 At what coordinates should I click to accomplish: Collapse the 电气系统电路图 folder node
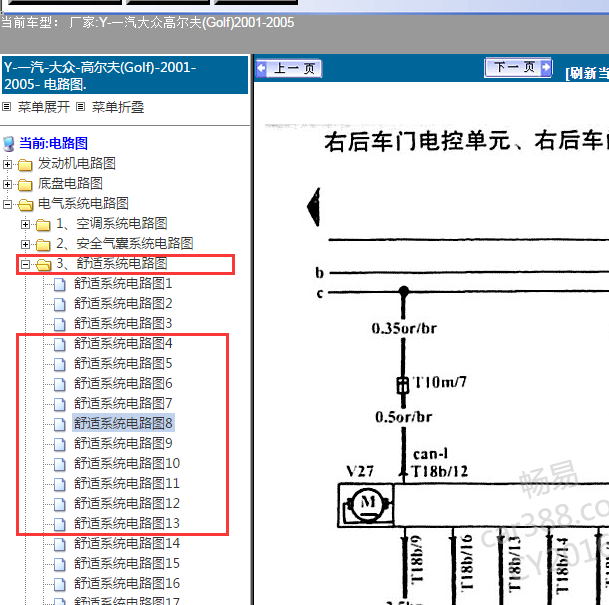pos(7,204)
